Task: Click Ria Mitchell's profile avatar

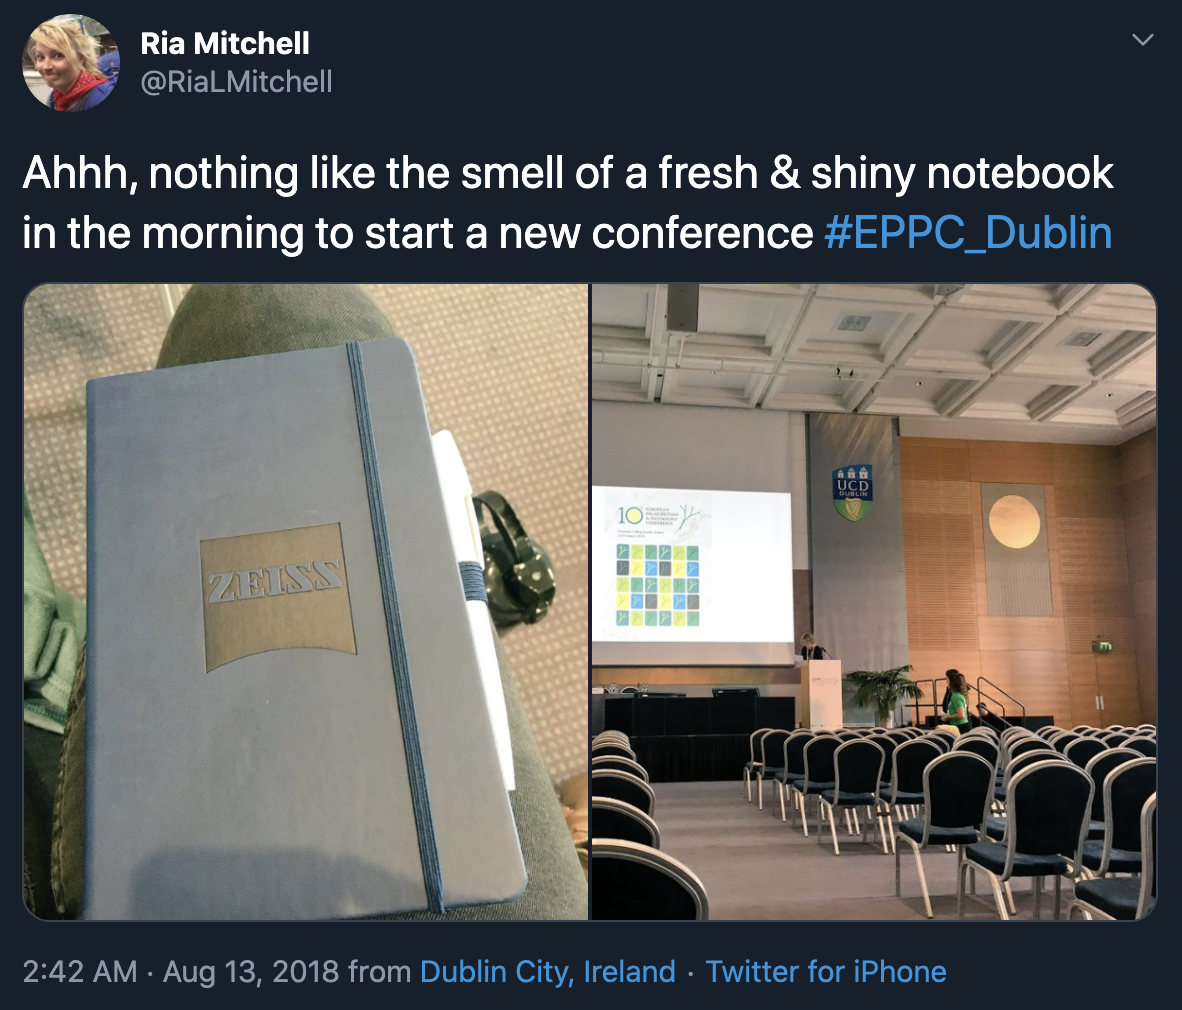Action: click(69, 64)
